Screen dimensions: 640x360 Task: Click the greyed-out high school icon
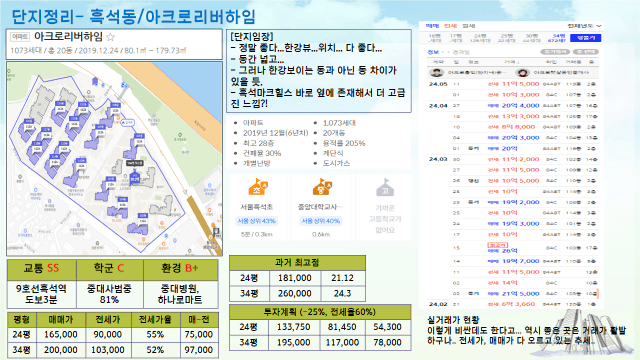[385, 187]
